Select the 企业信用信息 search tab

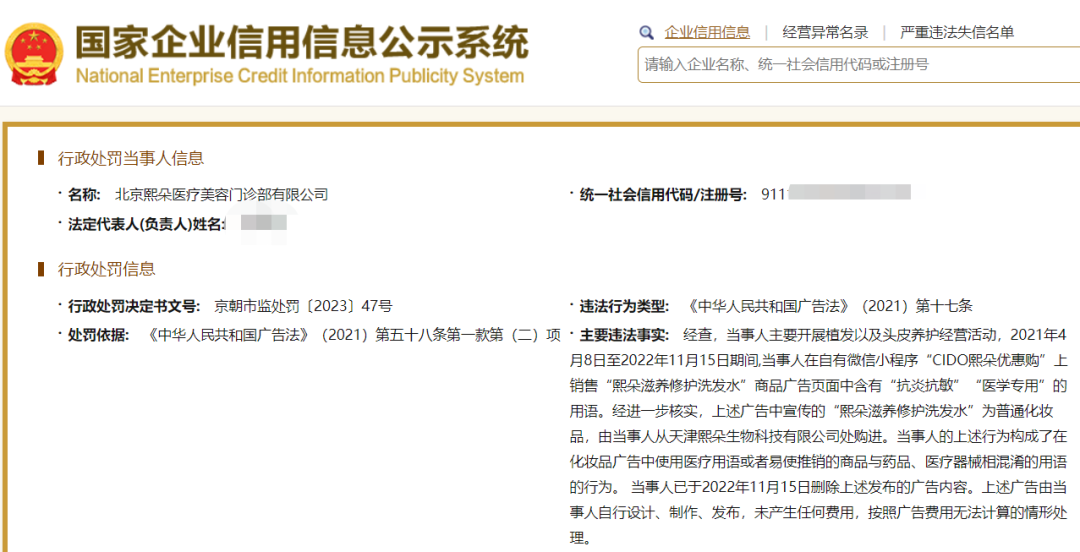point(707,33)
